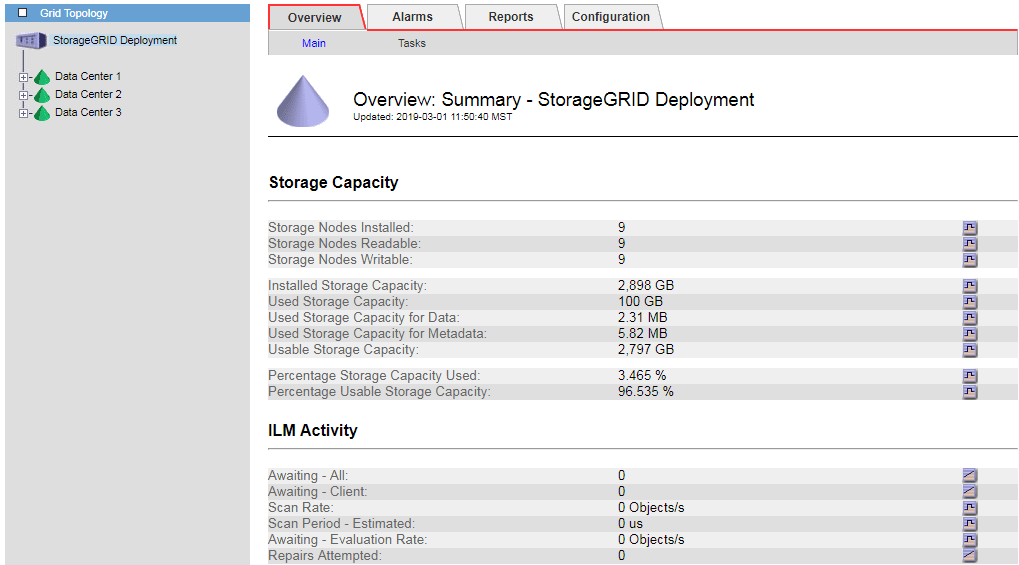Image resolution: width=1019 pixels, height=565 pixels.
Task: Click the Tasks sub-tab link
Action: 411,43
